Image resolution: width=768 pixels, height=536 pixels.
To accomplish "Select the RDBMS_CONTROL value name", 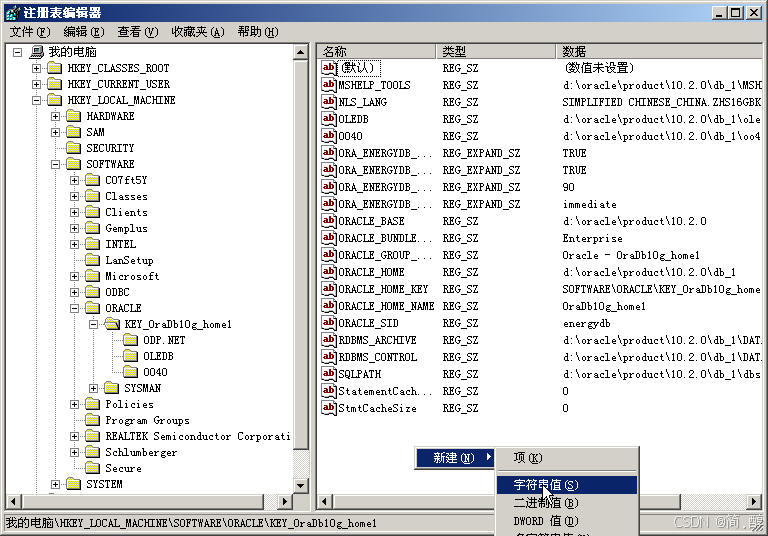I will (378, 357).
